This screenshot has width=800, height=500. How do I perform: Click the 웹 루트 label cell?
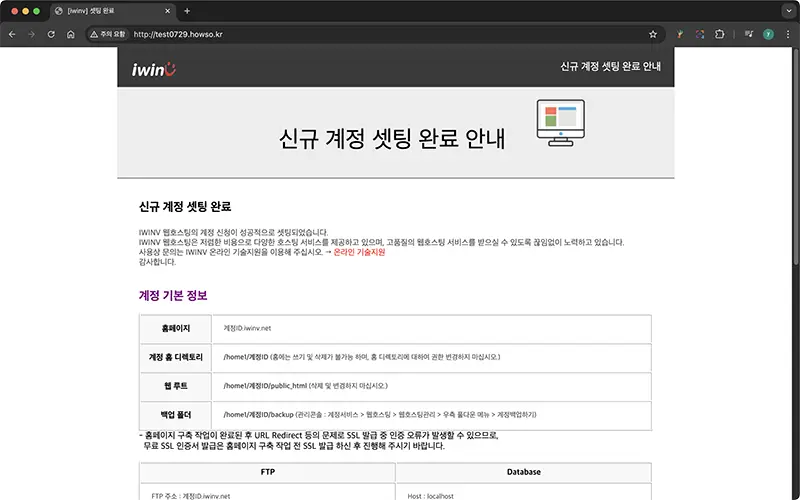pyautogui.click(x=176, y=386)
